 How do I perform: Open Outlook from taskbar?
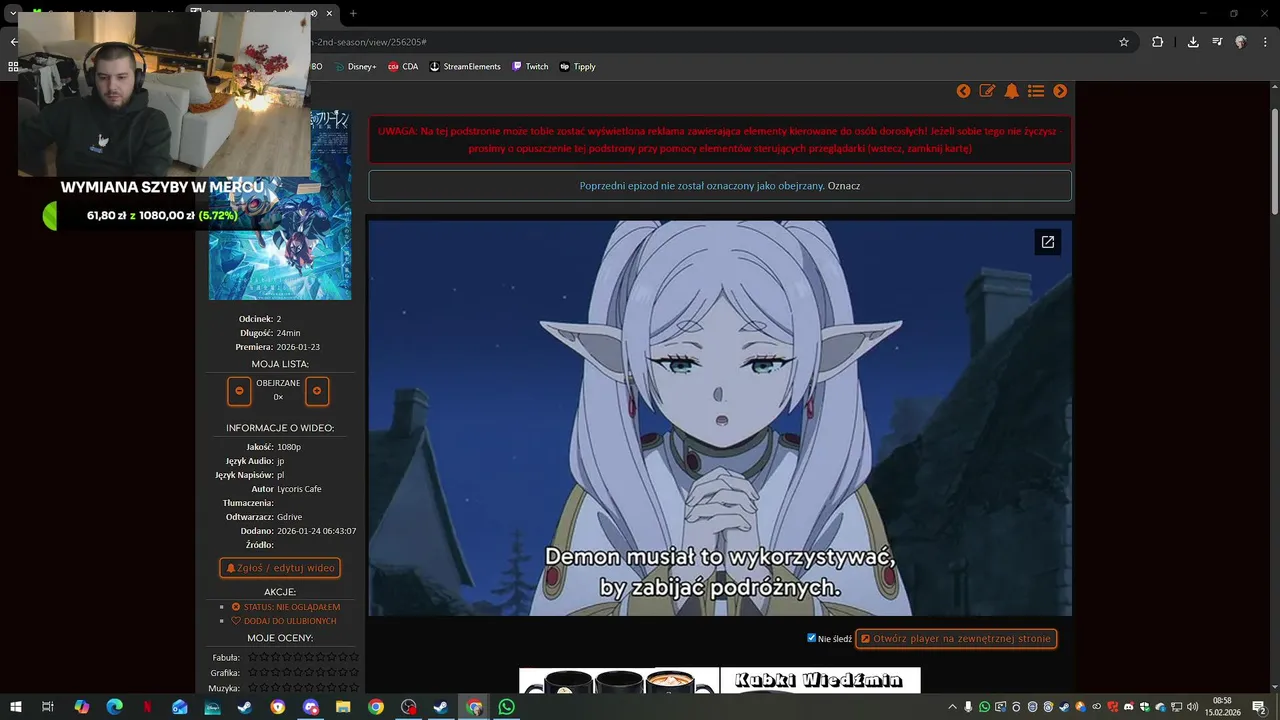coord(180,707)
